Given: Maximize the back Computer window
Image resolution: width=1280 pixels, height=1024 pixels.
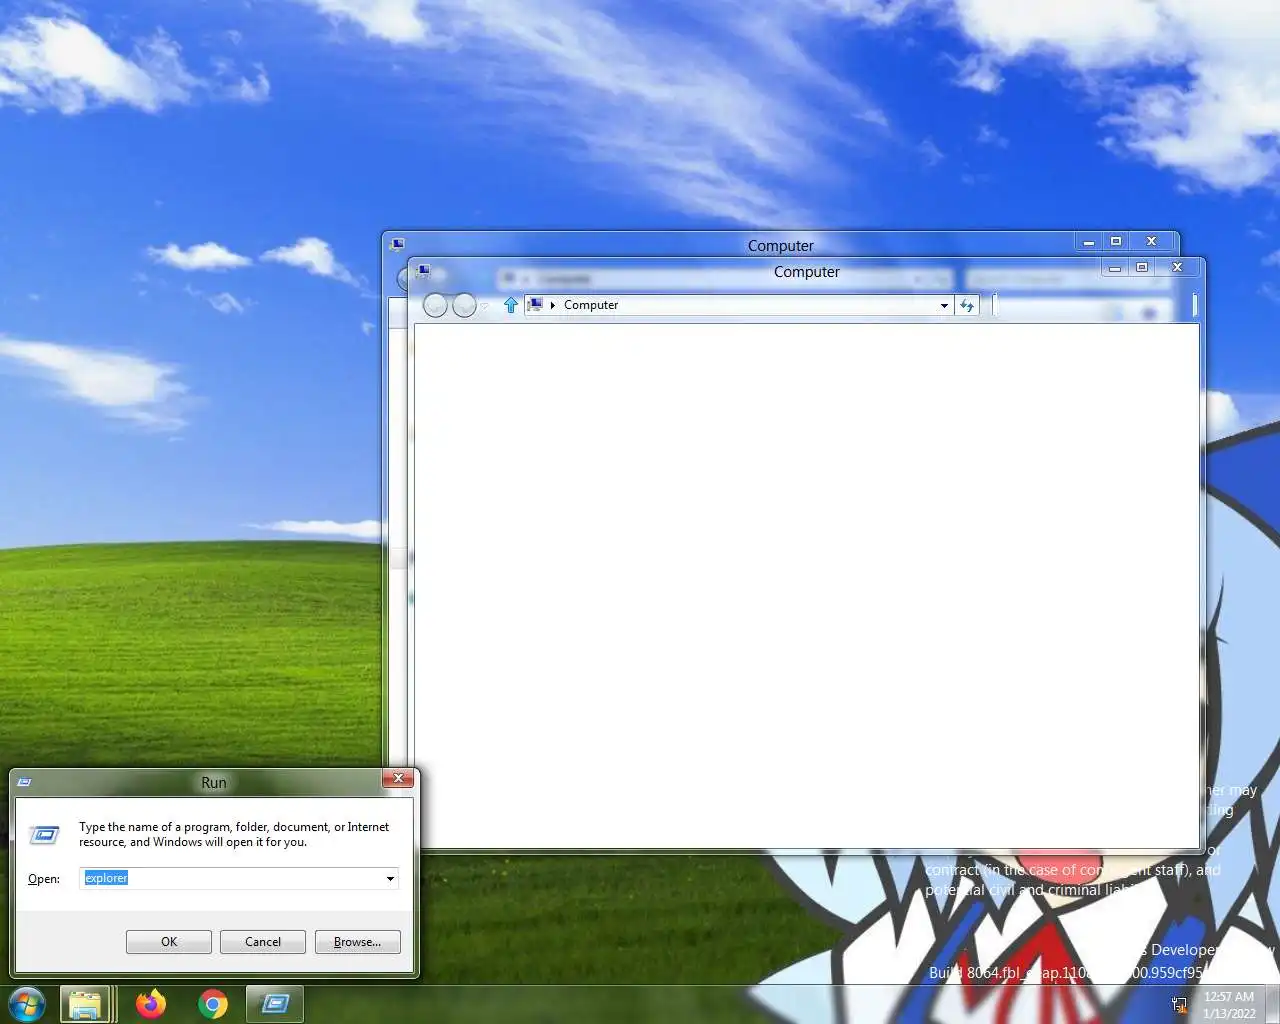Looking at the screenshot, I should pyautogui.click(x=1116, y=241).
